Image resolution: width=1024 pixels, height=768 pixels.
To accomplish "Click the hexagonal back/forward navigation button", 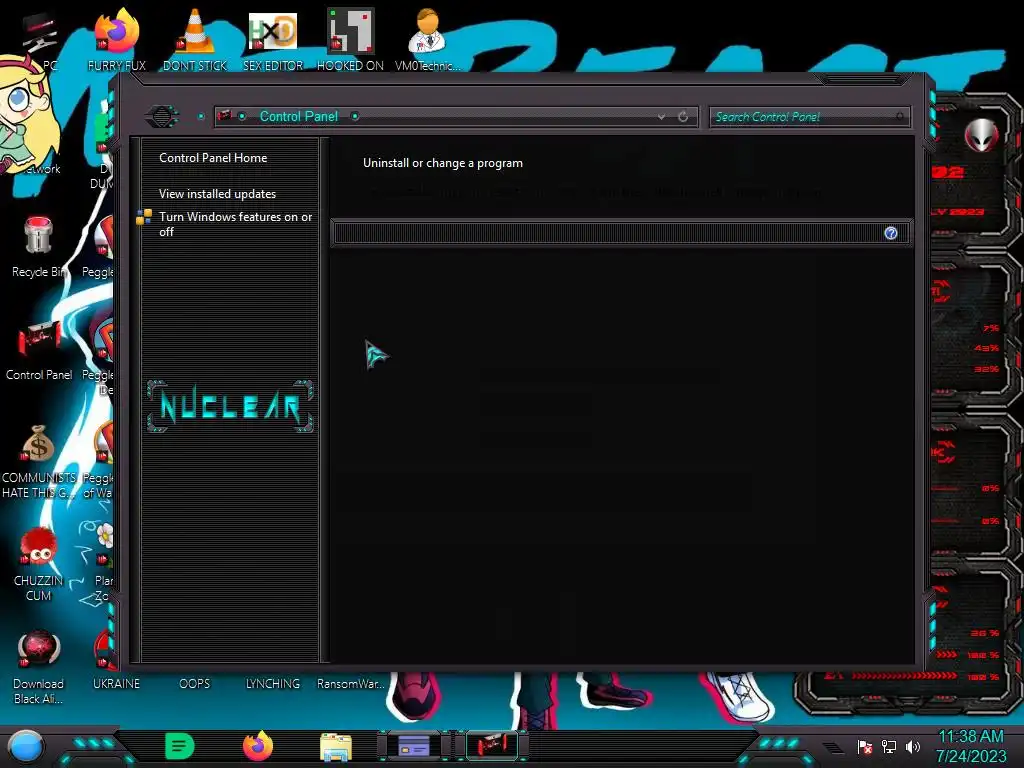I will pyautogui.click(x=162, y=116).
